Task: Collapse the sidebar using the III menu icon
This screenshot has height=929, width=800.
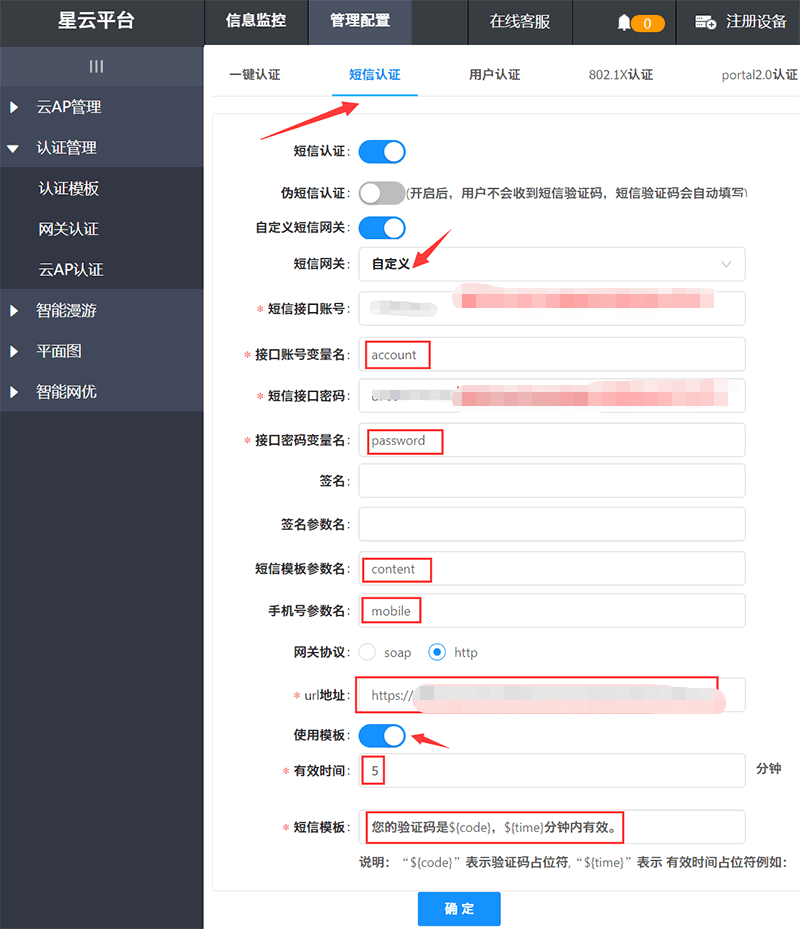Action: [x=97, y=66]
